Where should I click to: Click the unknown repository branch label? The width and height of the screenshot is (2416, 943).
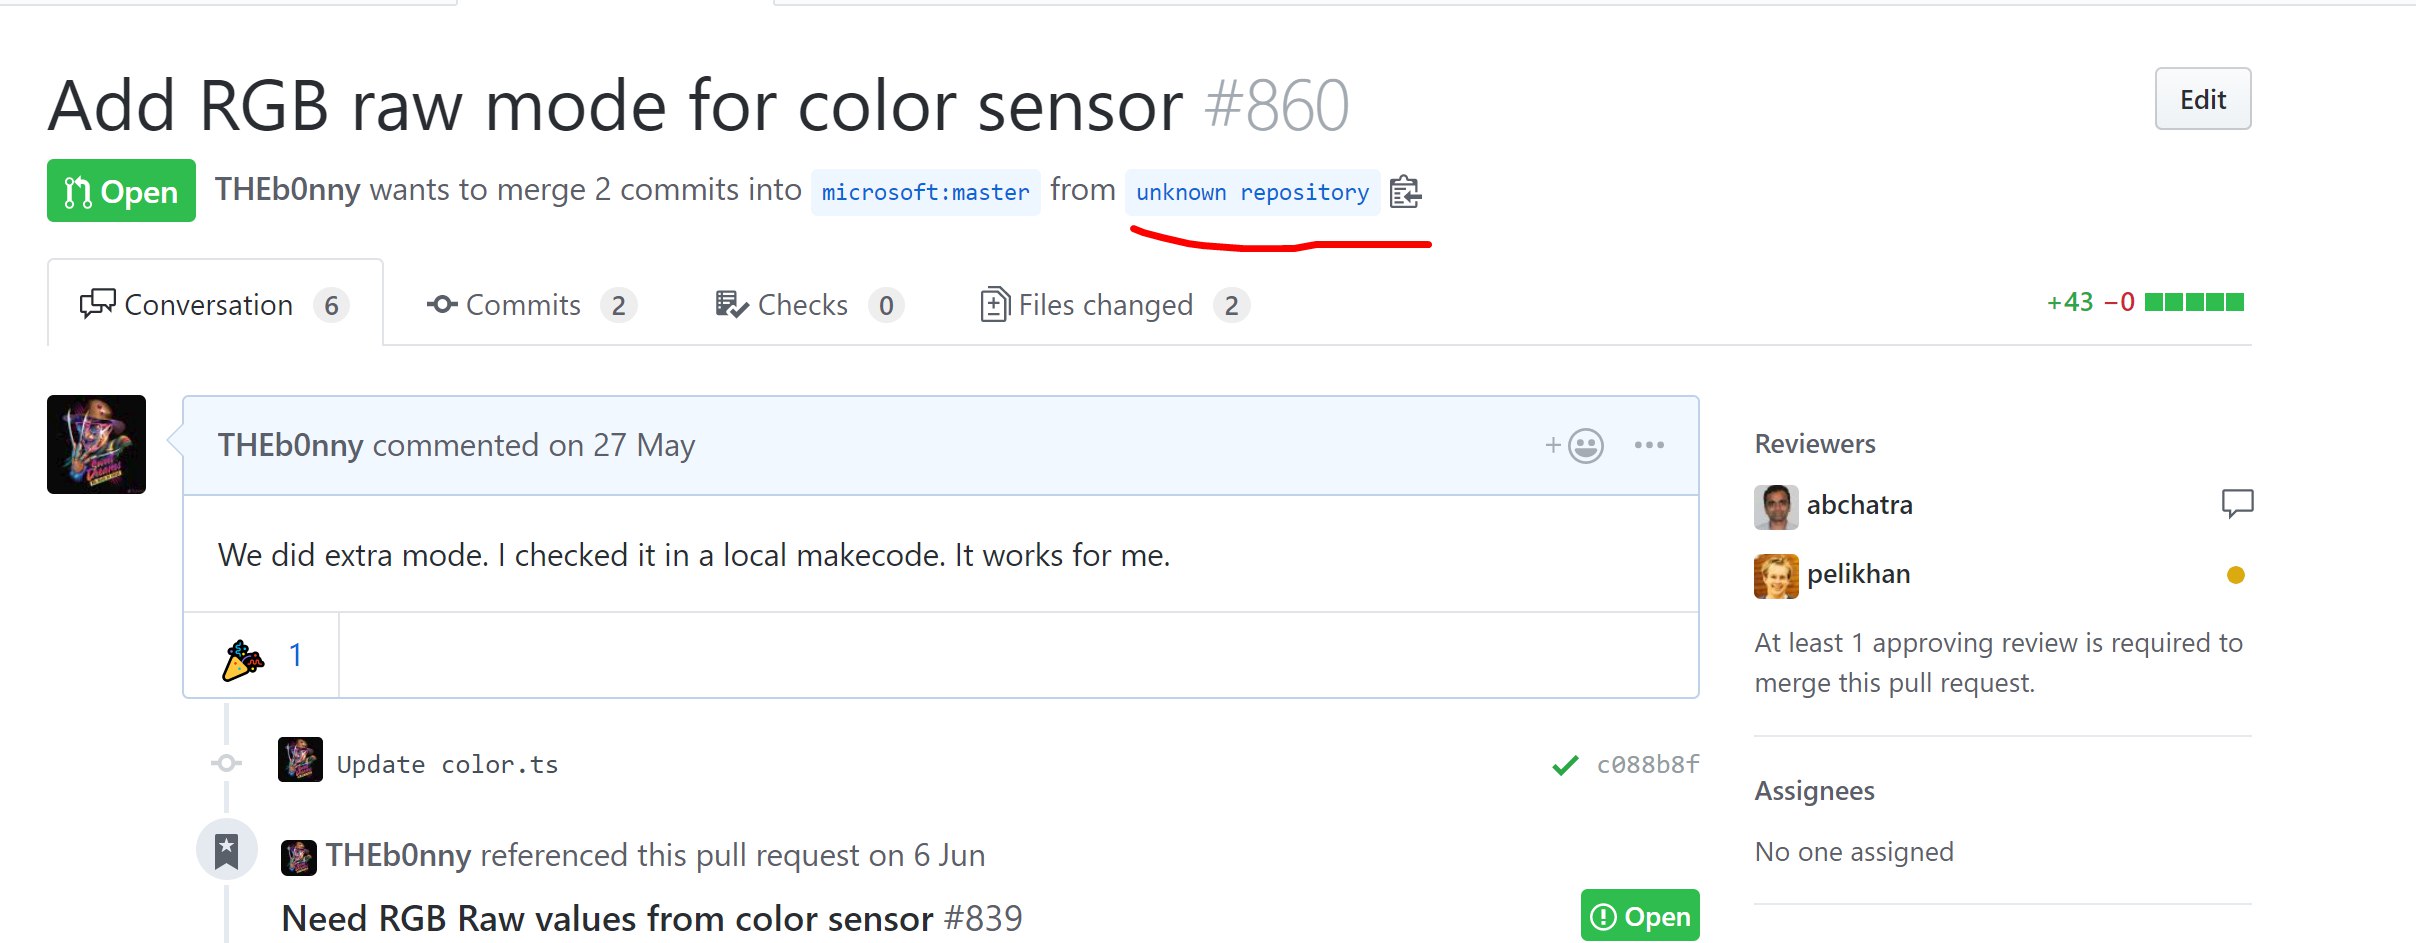(x=1252, y=192)
